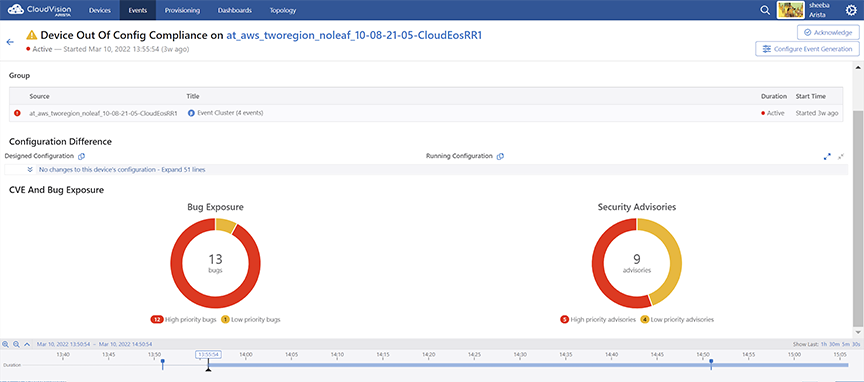Screen dimensions: 864x382
Task: Open settings gear icon in header
Action: click(851, 10)
